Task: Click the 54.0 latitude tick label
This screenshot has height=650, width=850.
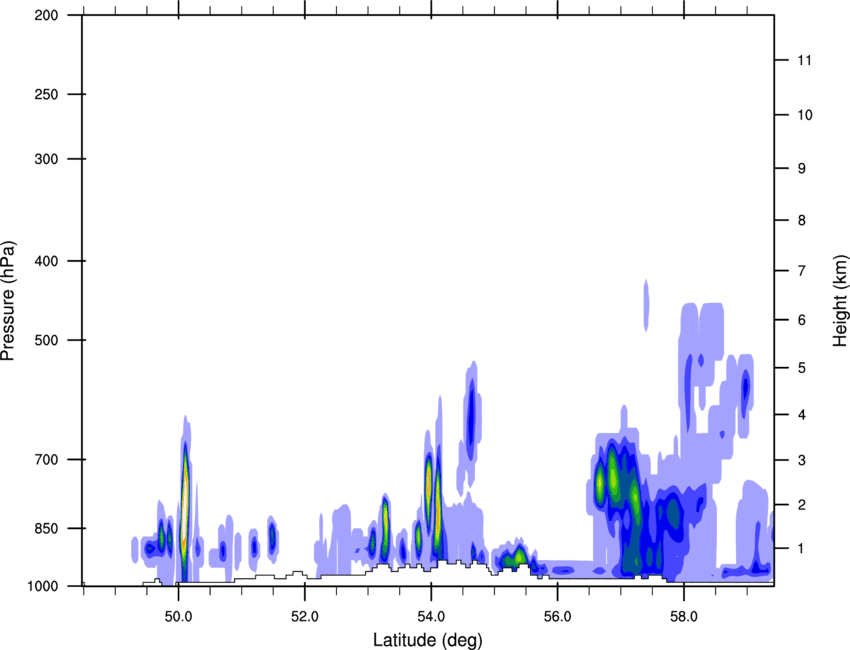Action: point(431,616)
